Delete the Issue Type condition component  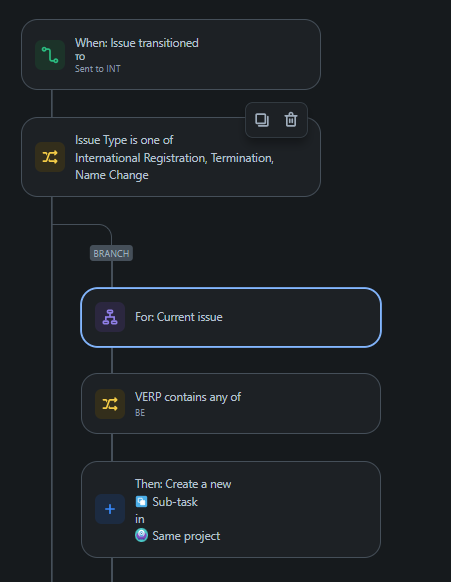pyautogui.click(x=291, y=120)
